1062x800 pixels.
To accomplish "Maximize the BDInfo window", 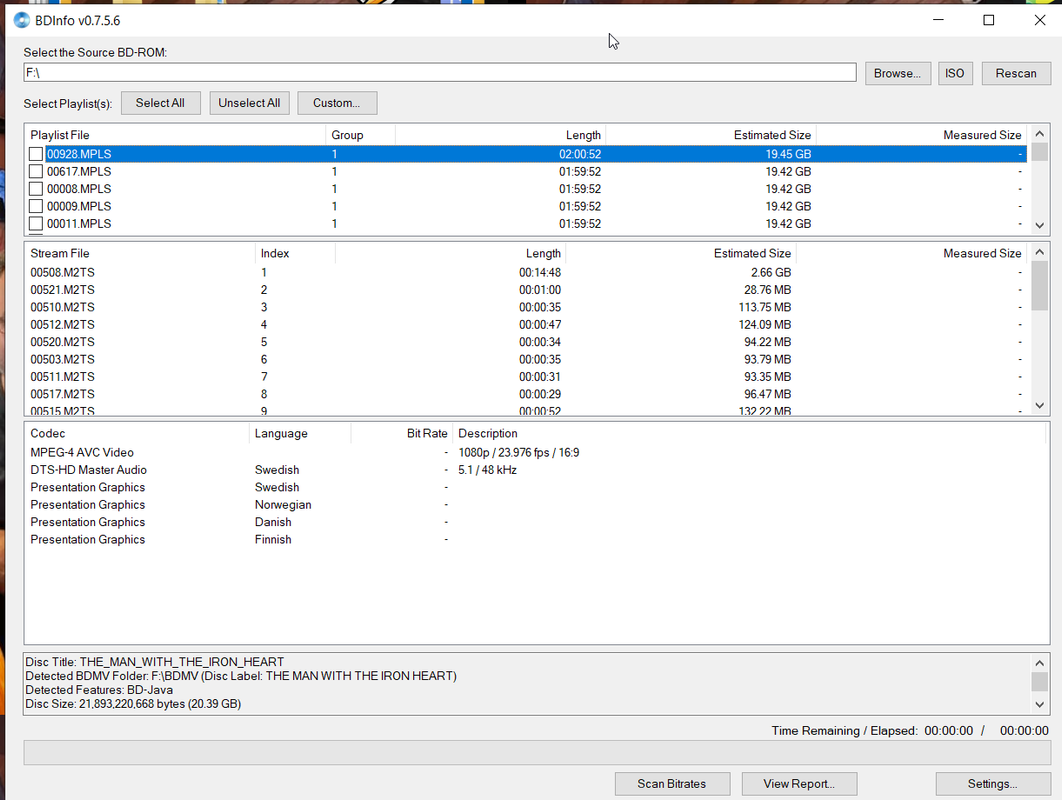I will 989,20.
